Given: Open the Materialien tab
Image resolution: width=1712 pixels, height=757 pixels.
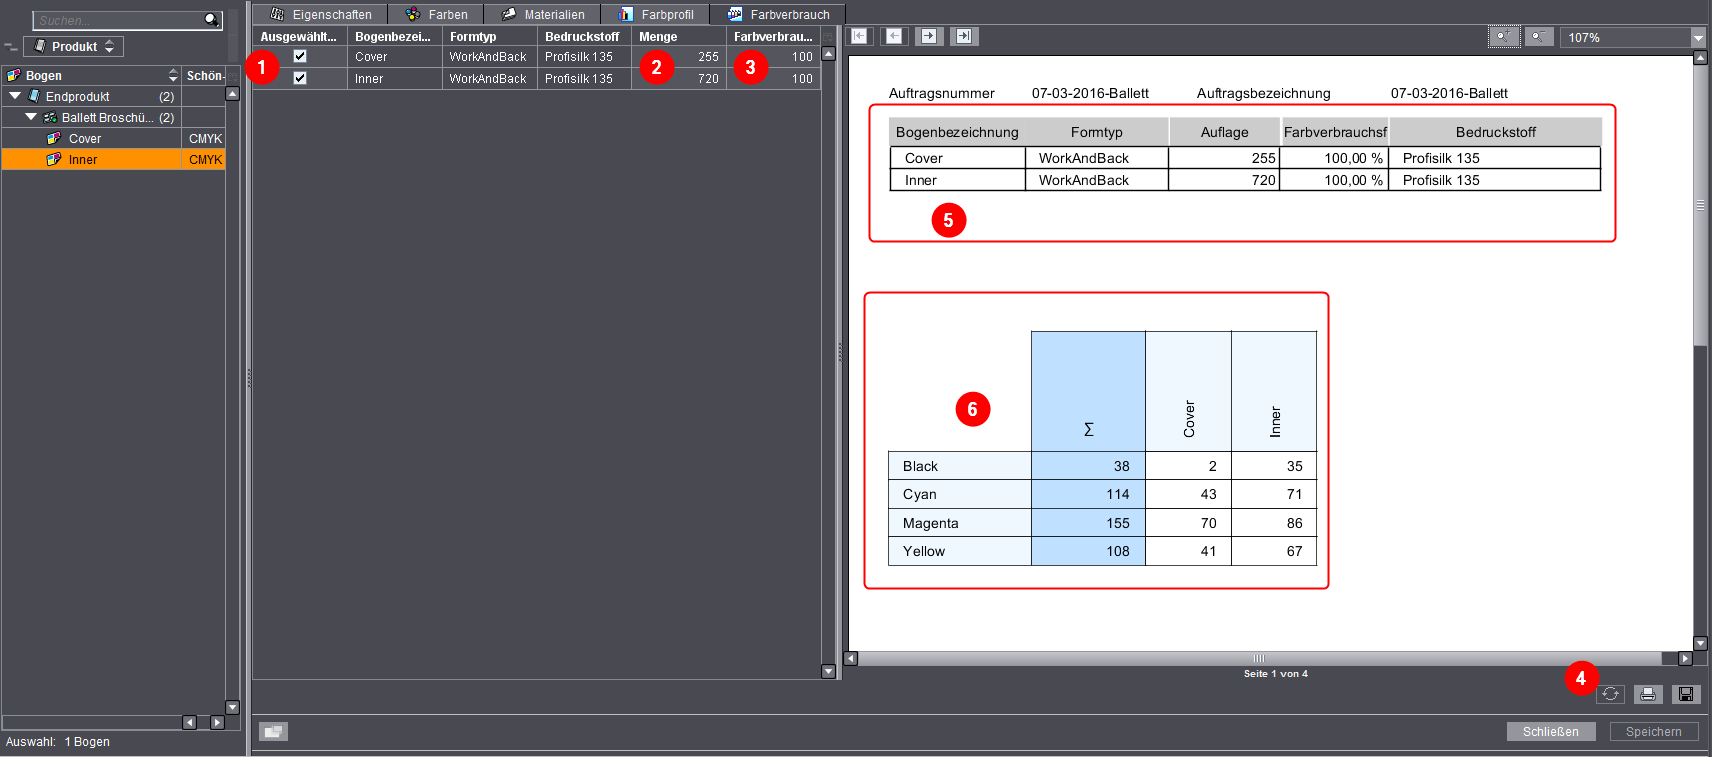Looking at the screenshot, I should coord(543,14).
